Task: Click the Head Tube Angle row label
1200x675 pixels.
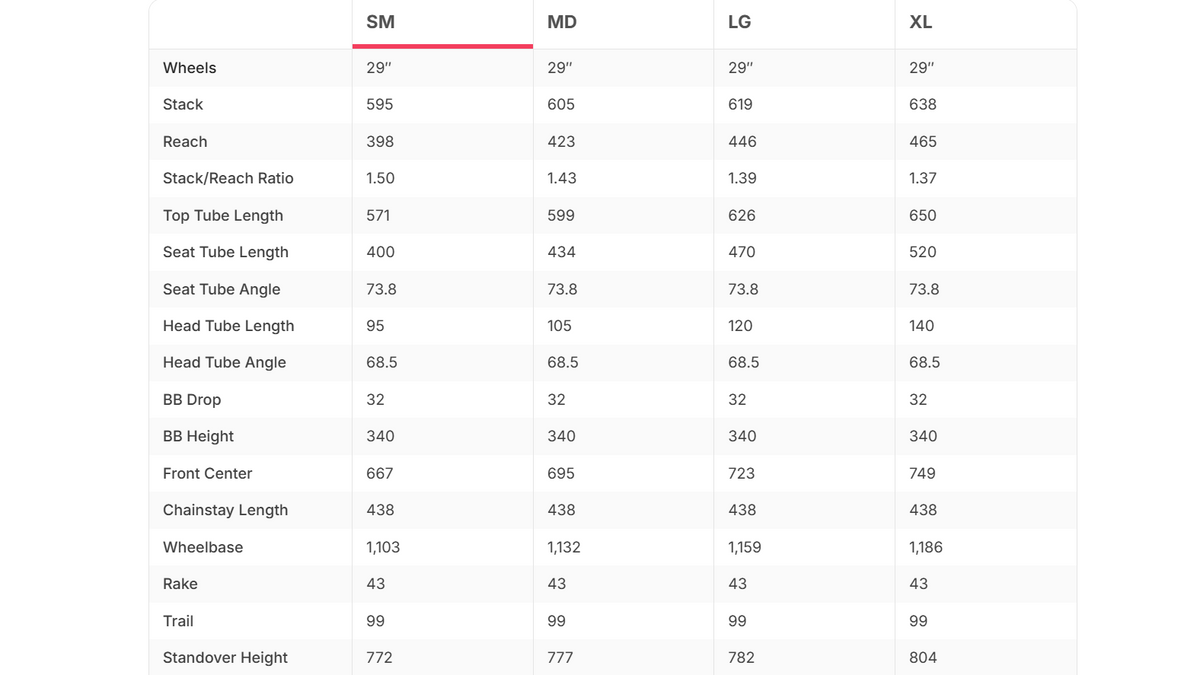Action: (x=225, y=363)
